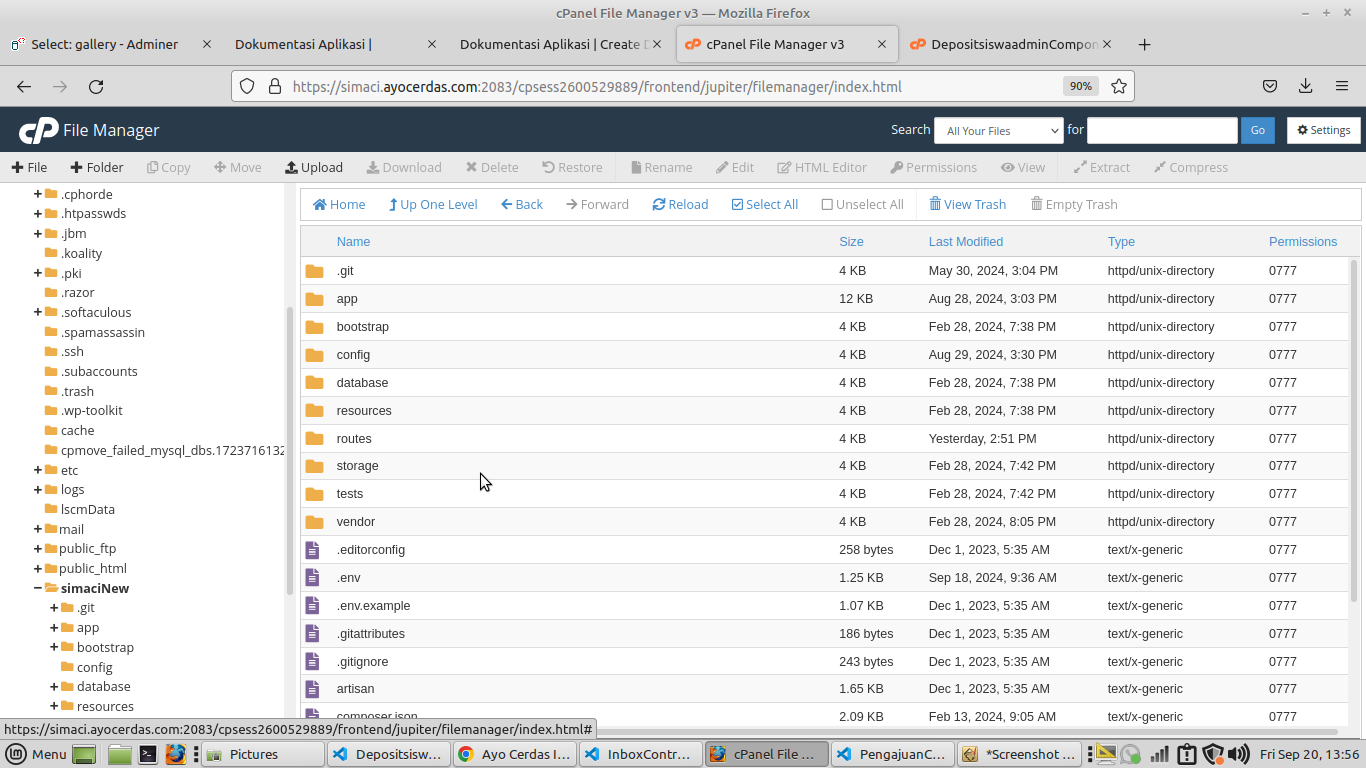The image size is (1366, 768).
Task: Sort files by Last Modified column
Action: (x=965, y=241)
